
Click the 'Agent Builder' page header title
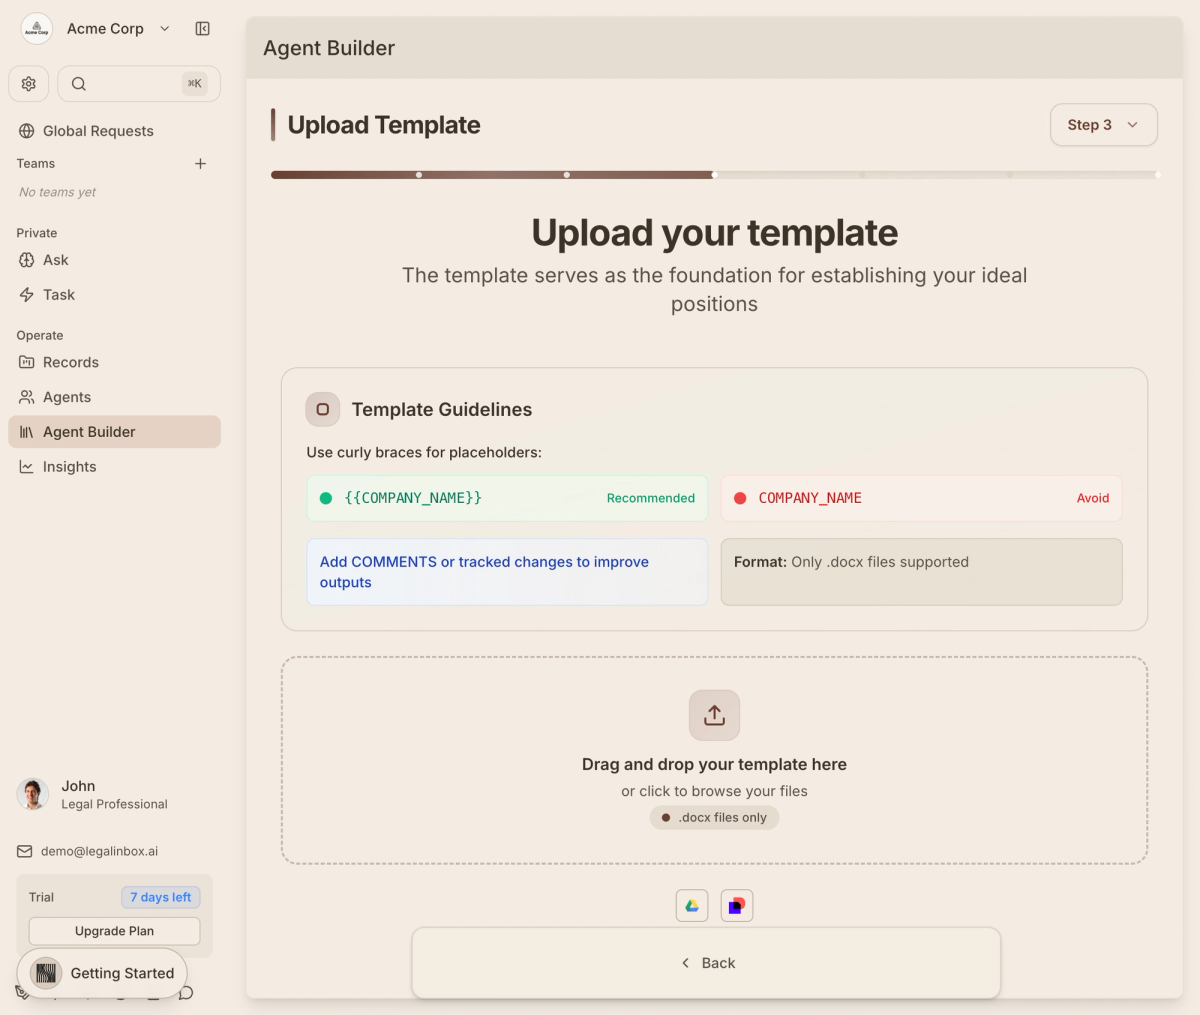click(x=329, y=48)
